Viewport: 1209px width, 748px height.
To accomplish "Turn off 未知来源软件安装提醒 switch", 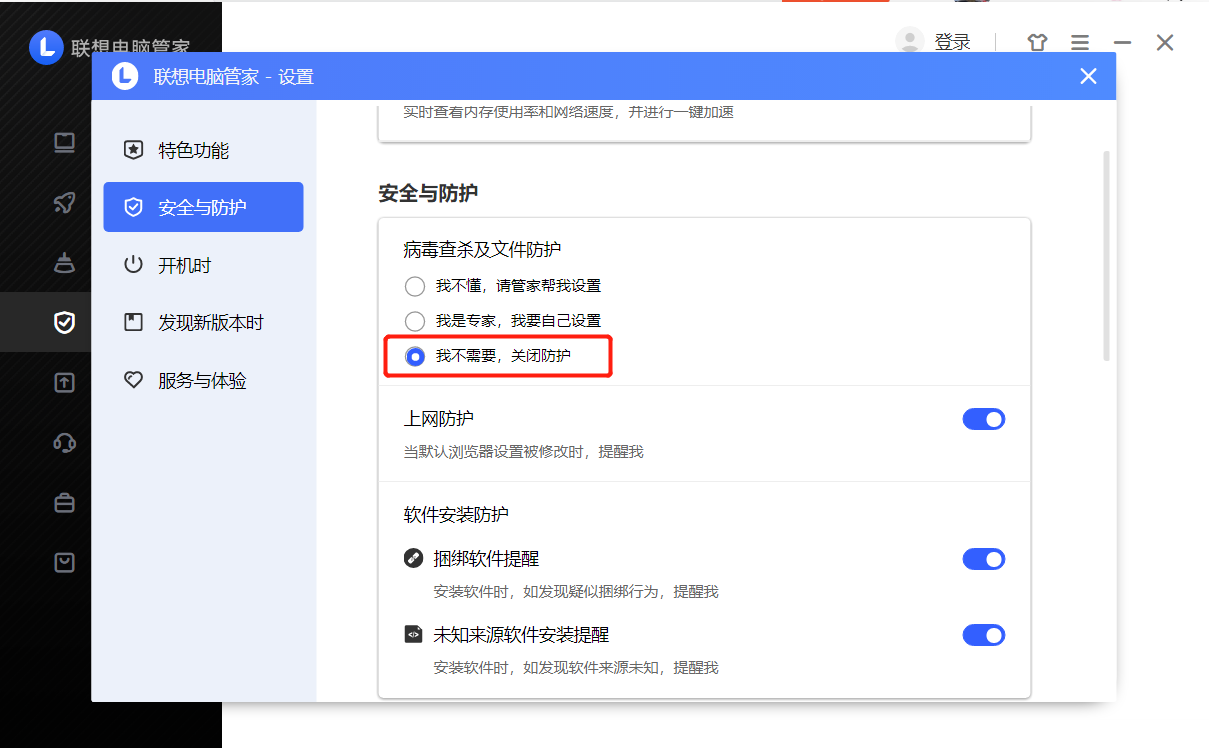I will click(983, 635).
